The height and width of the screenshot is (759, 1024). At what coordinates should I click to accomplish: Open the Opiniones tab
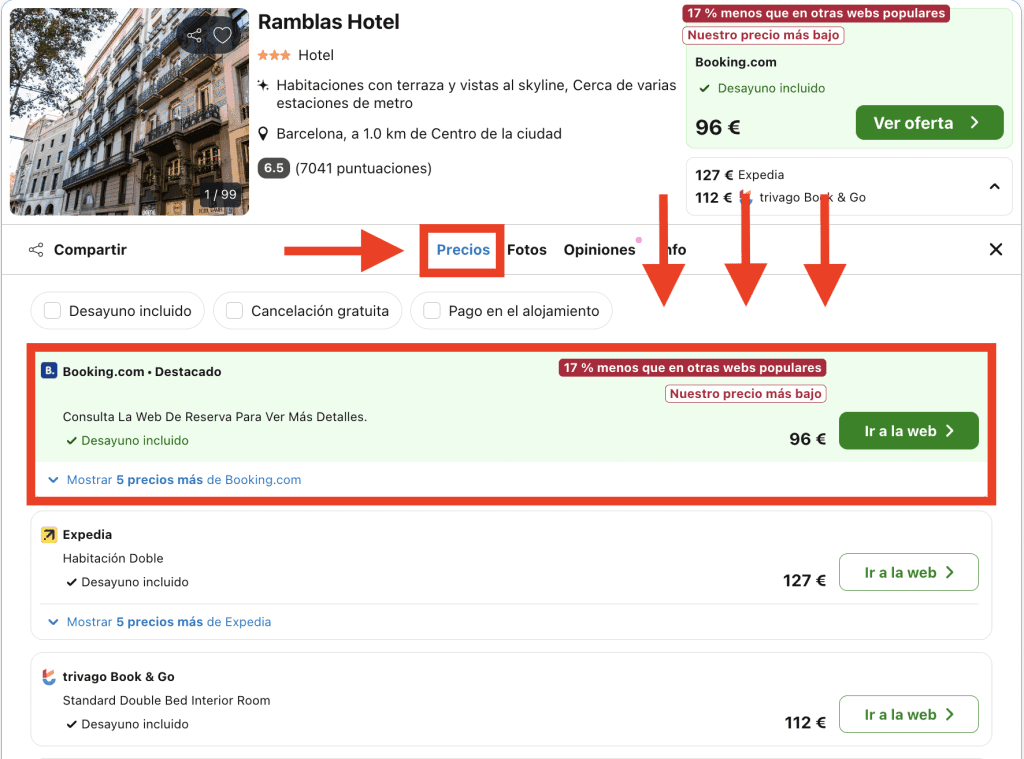pos(599,250)
